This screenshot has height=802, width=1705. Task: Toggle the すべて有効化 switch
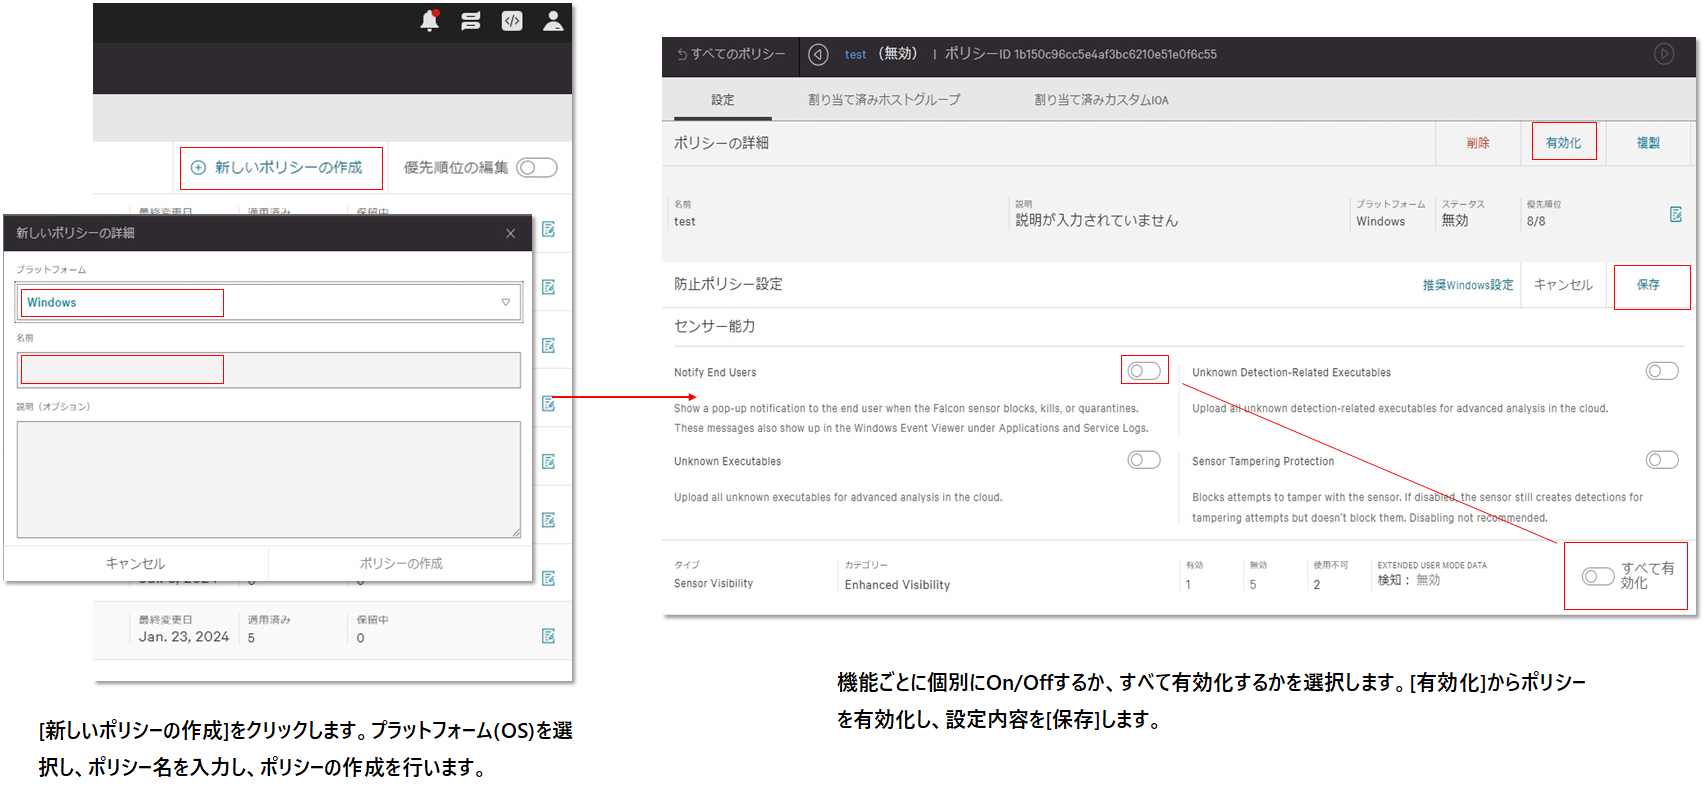tap(1598, 576)
